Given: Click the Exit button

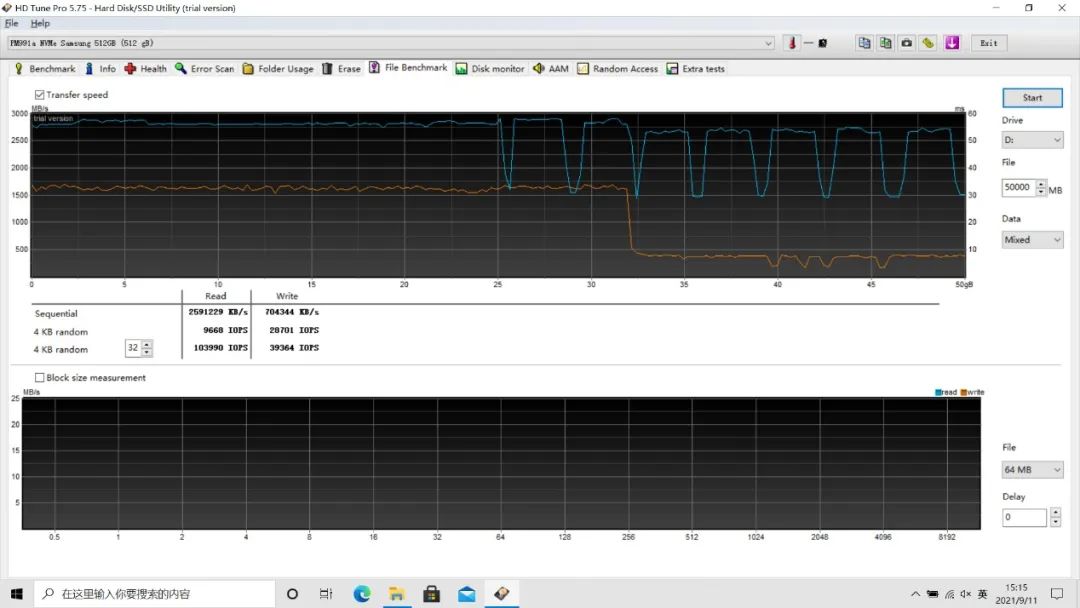Looking at the screenshot, I should [988, 43].
